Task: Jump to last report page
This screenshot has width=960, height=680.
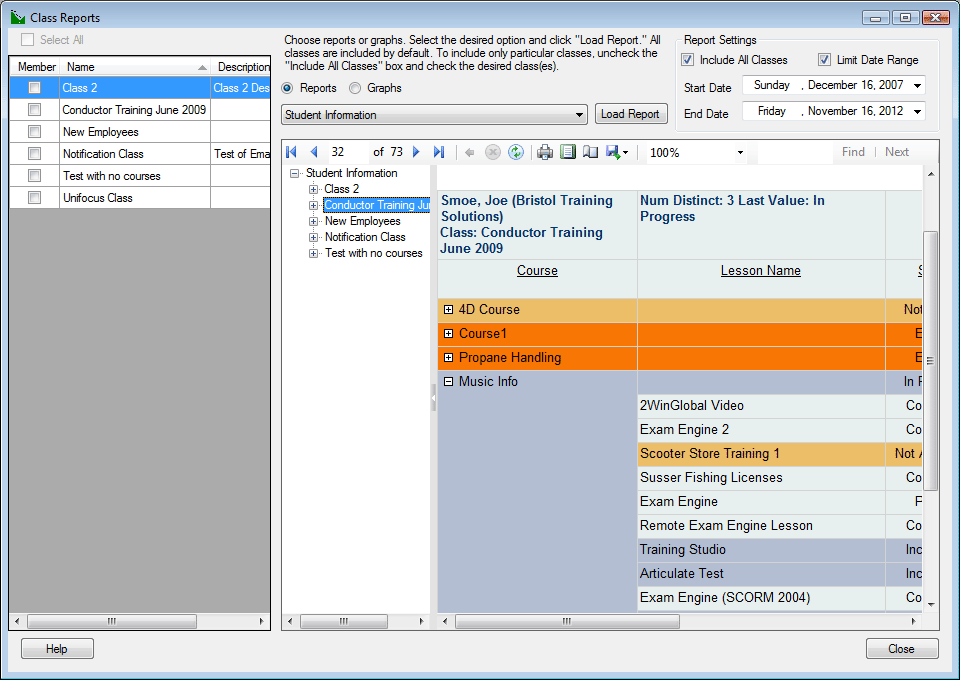Action: 439,152
